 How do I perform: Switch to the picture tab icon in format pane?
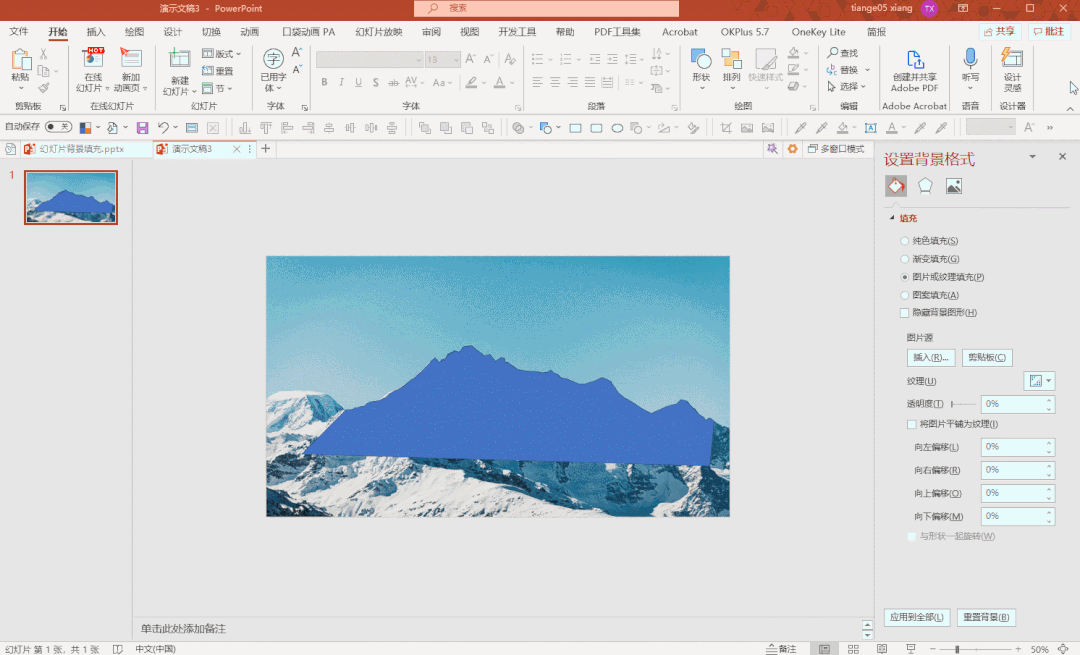coord(954,186)
